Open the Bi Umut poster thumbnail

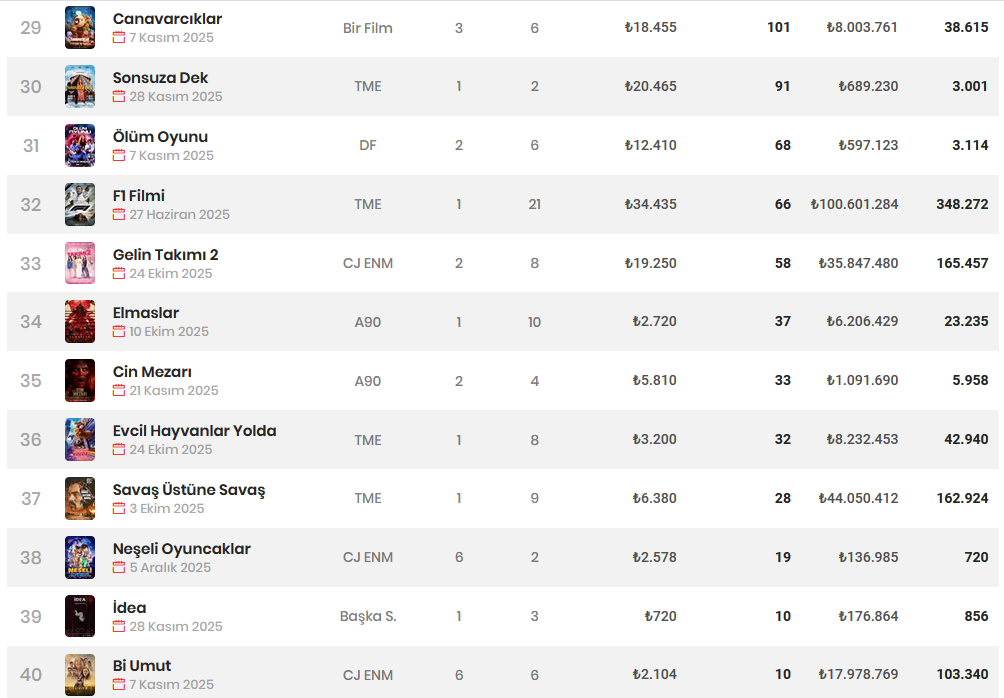click(x=80, y=675)
